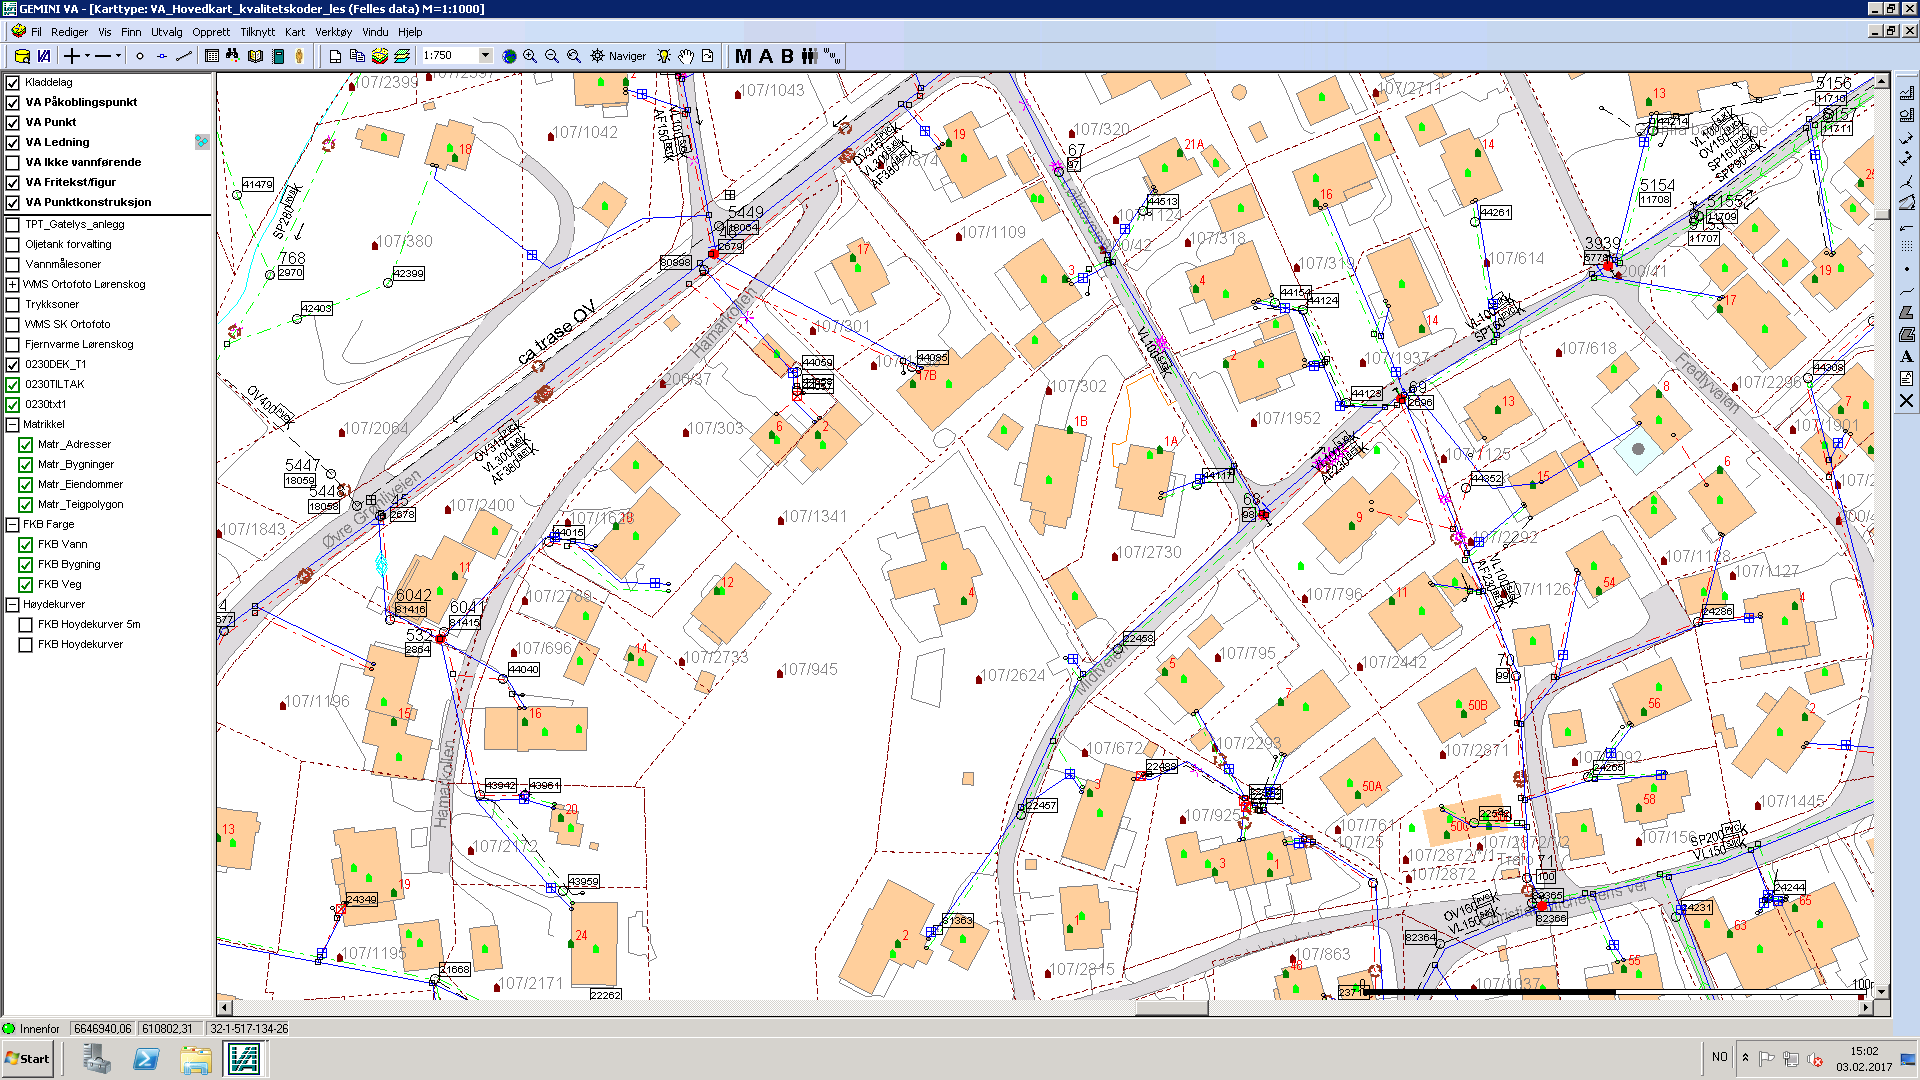
Task: Open the Hjelp menu
Action: 410,32
